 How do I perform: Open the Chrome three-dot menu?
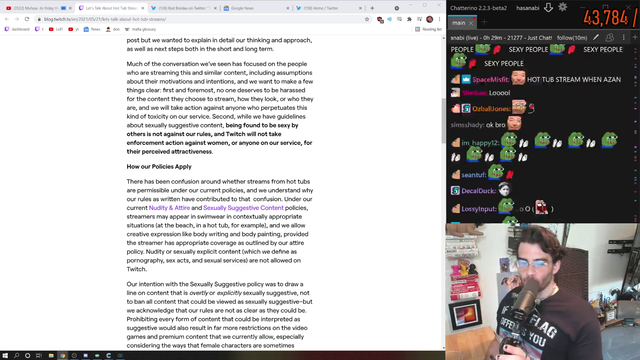[x=440, y=19]
